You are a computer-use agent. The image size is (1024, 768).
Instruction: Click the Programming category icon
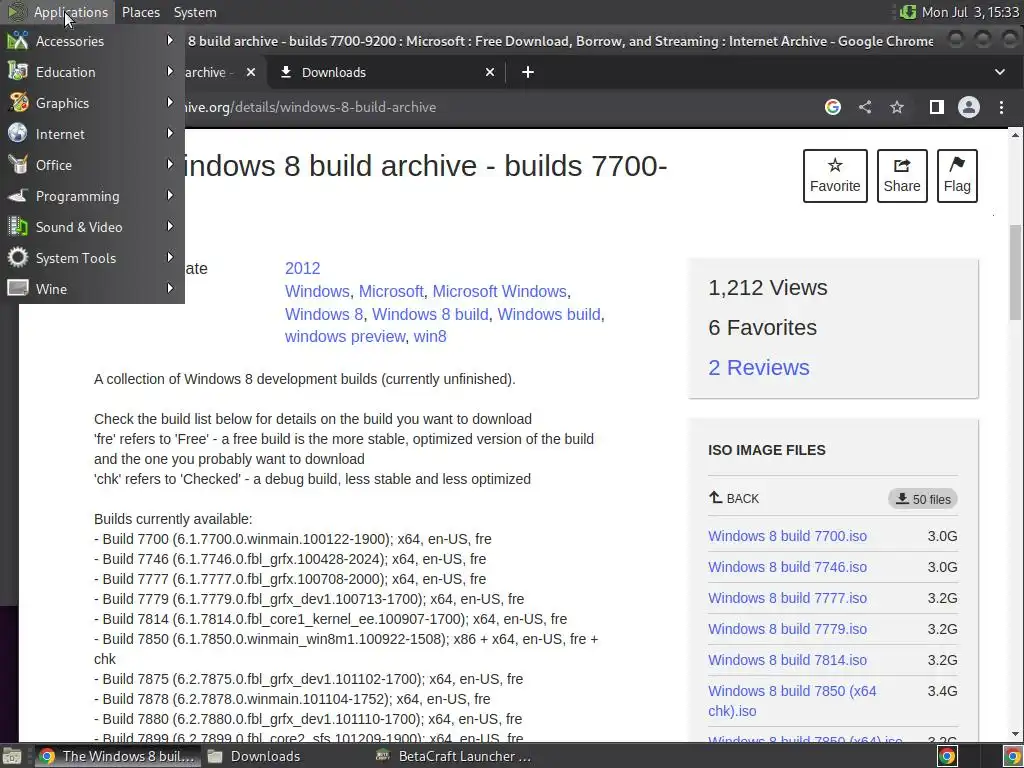[18, 196]
